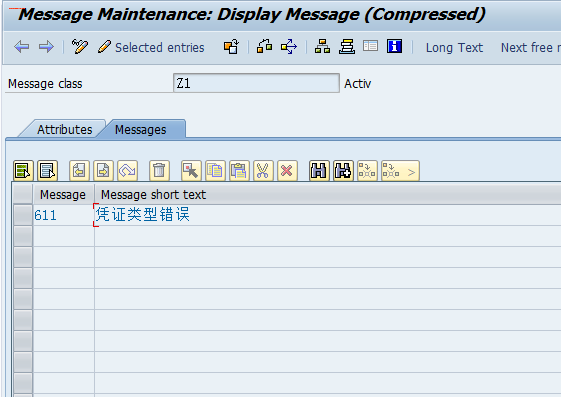Click the Select all rows icon
The width and height of the screenshot is (561, 397).
23,170
